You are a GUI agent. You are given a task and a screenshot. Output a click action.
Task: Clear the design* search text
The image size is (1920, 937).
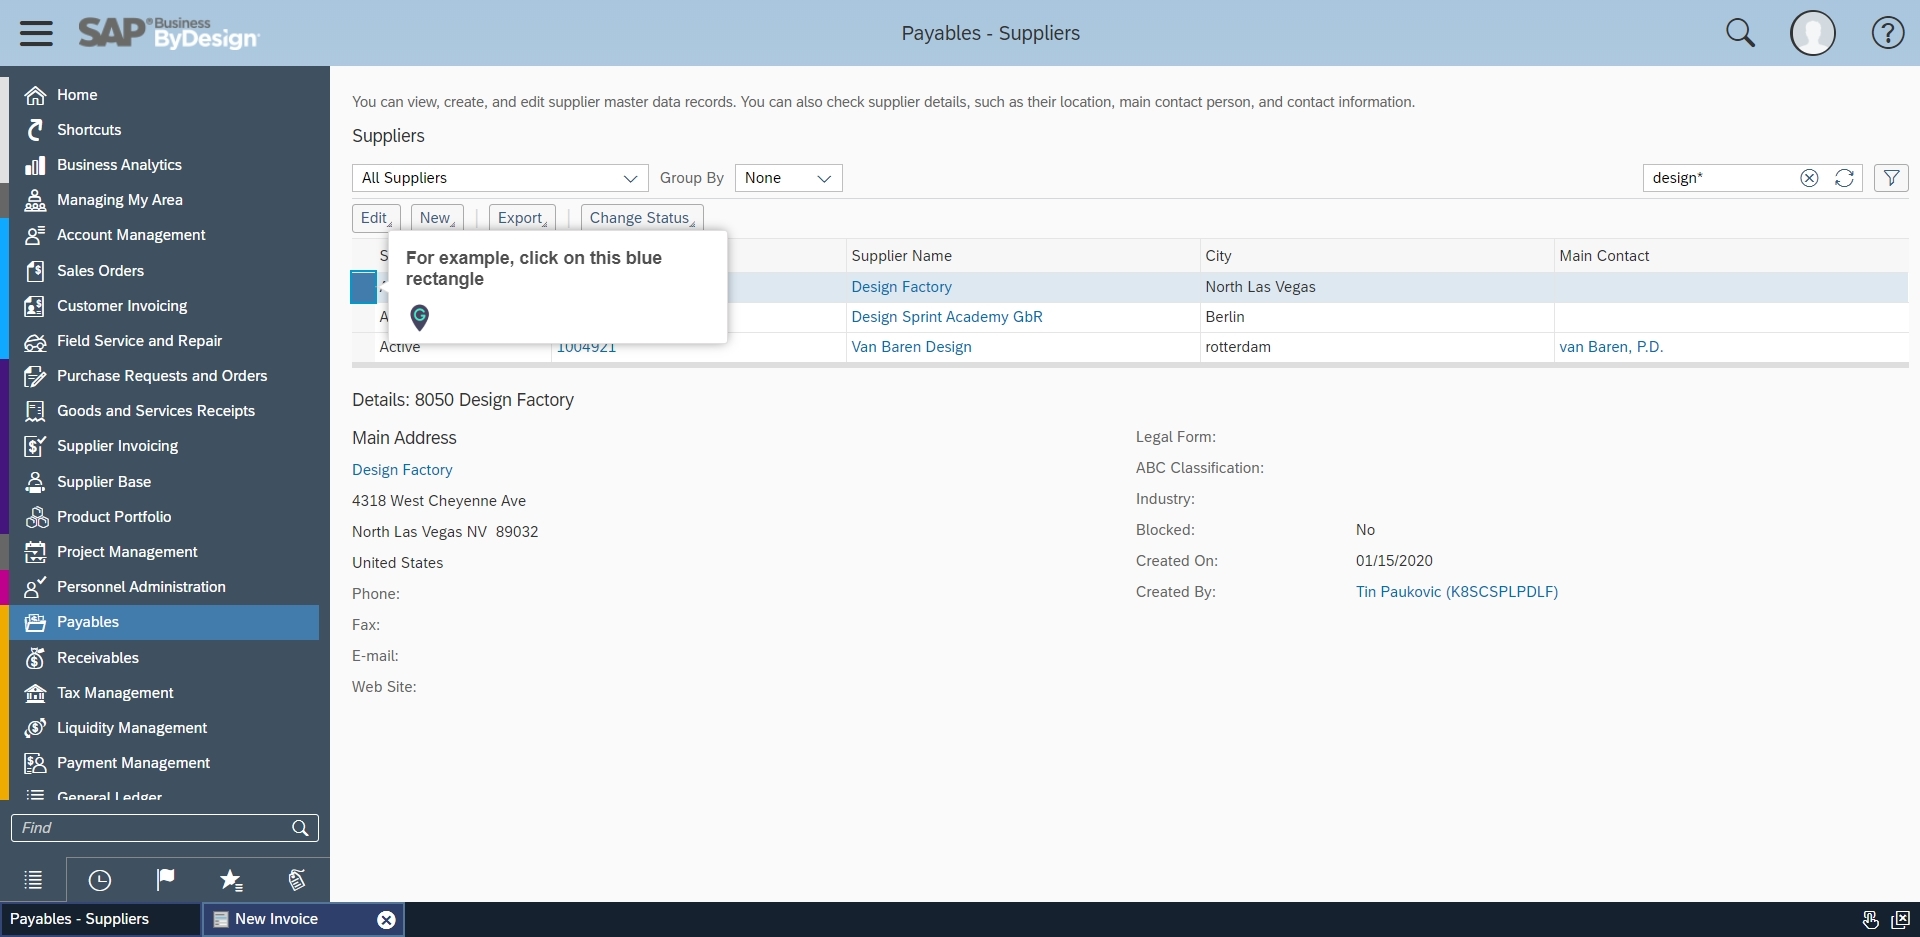point(1809,178)
